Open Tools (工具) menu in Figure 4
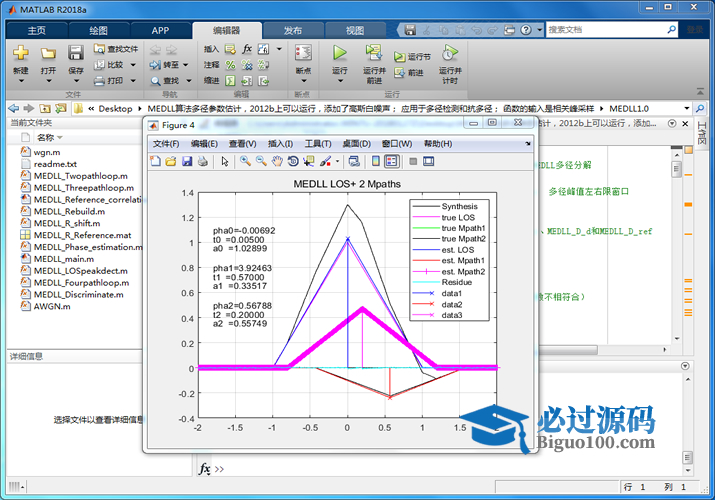Screen dimensions: 715x500 318,144
